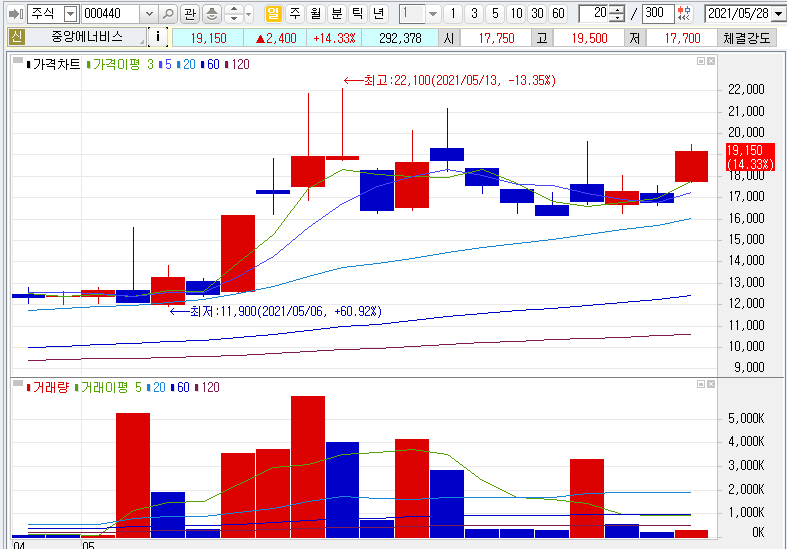Image resolution: width=787 pixels, height=549 pixels.
Task: Click the price chart pane corner handle icon
Action: click(x=18, y=61)
